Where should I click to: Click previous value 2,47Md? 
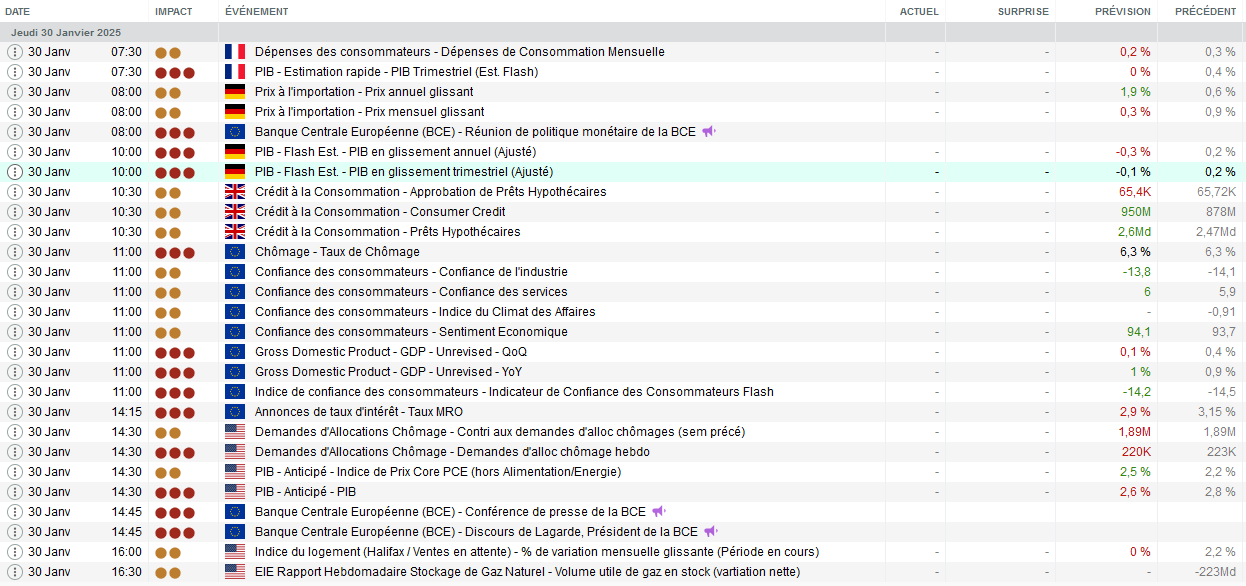(x=1216, y=232)
